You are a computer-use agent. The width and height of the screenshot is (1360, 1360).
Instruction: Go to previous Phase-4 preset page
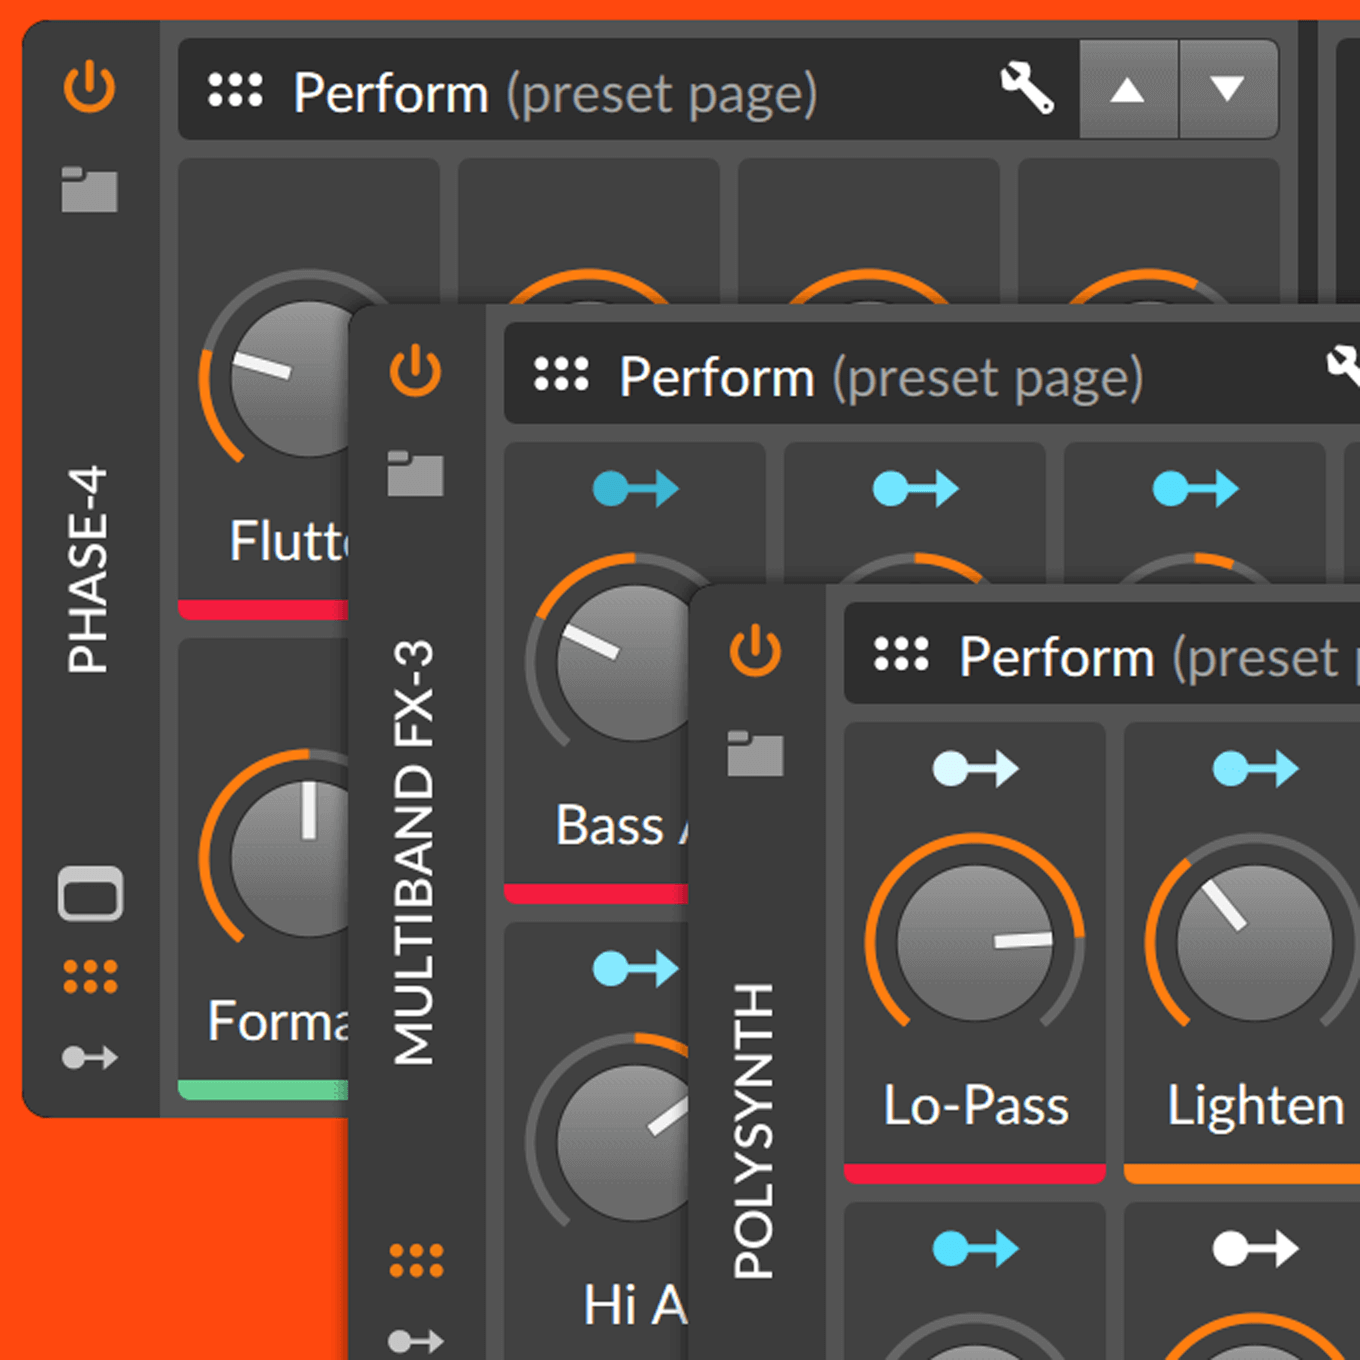tap(1128, 90)
